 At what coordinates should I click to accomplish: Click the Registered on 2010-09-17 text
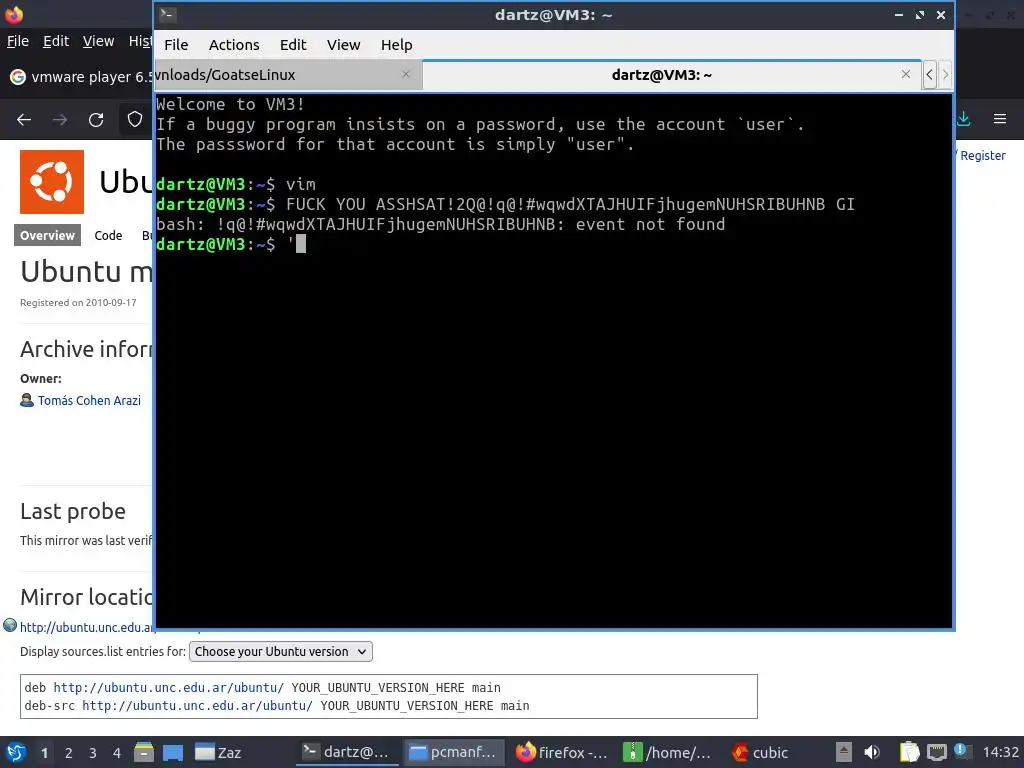pos(78,302)
